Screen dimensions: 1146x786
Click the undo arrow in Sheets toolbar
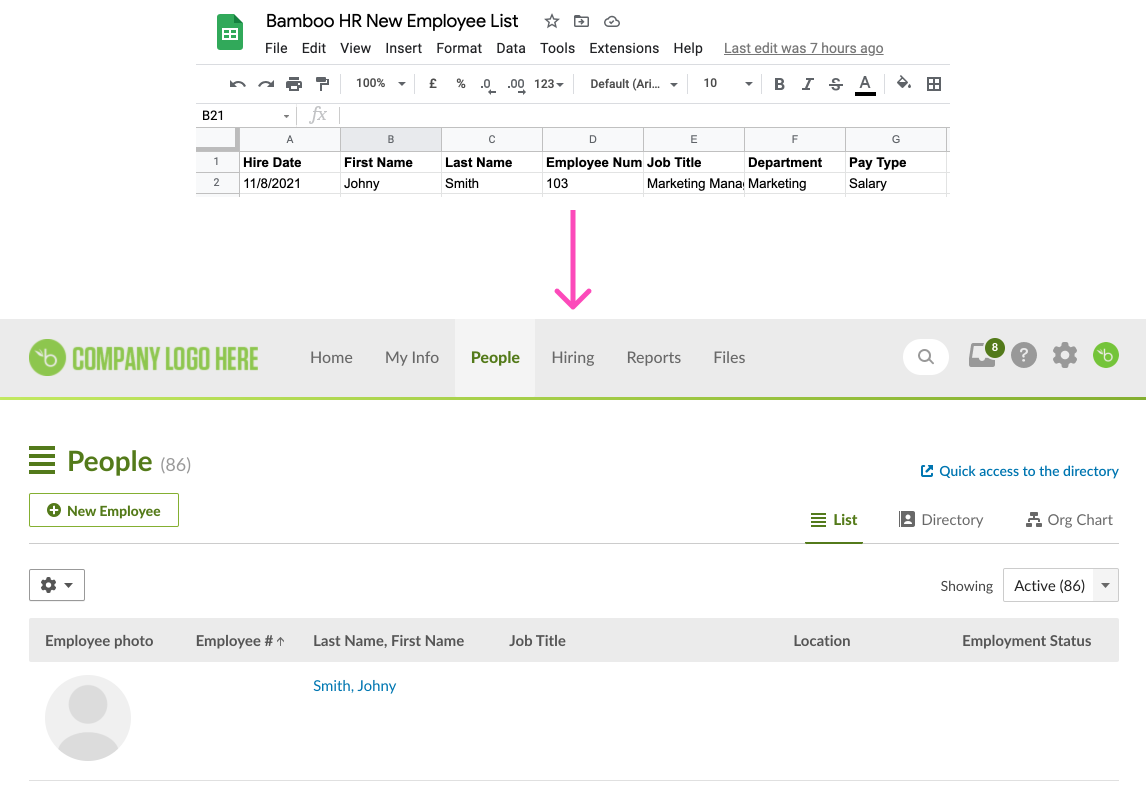pyautogui.click(x=237, y=84)
